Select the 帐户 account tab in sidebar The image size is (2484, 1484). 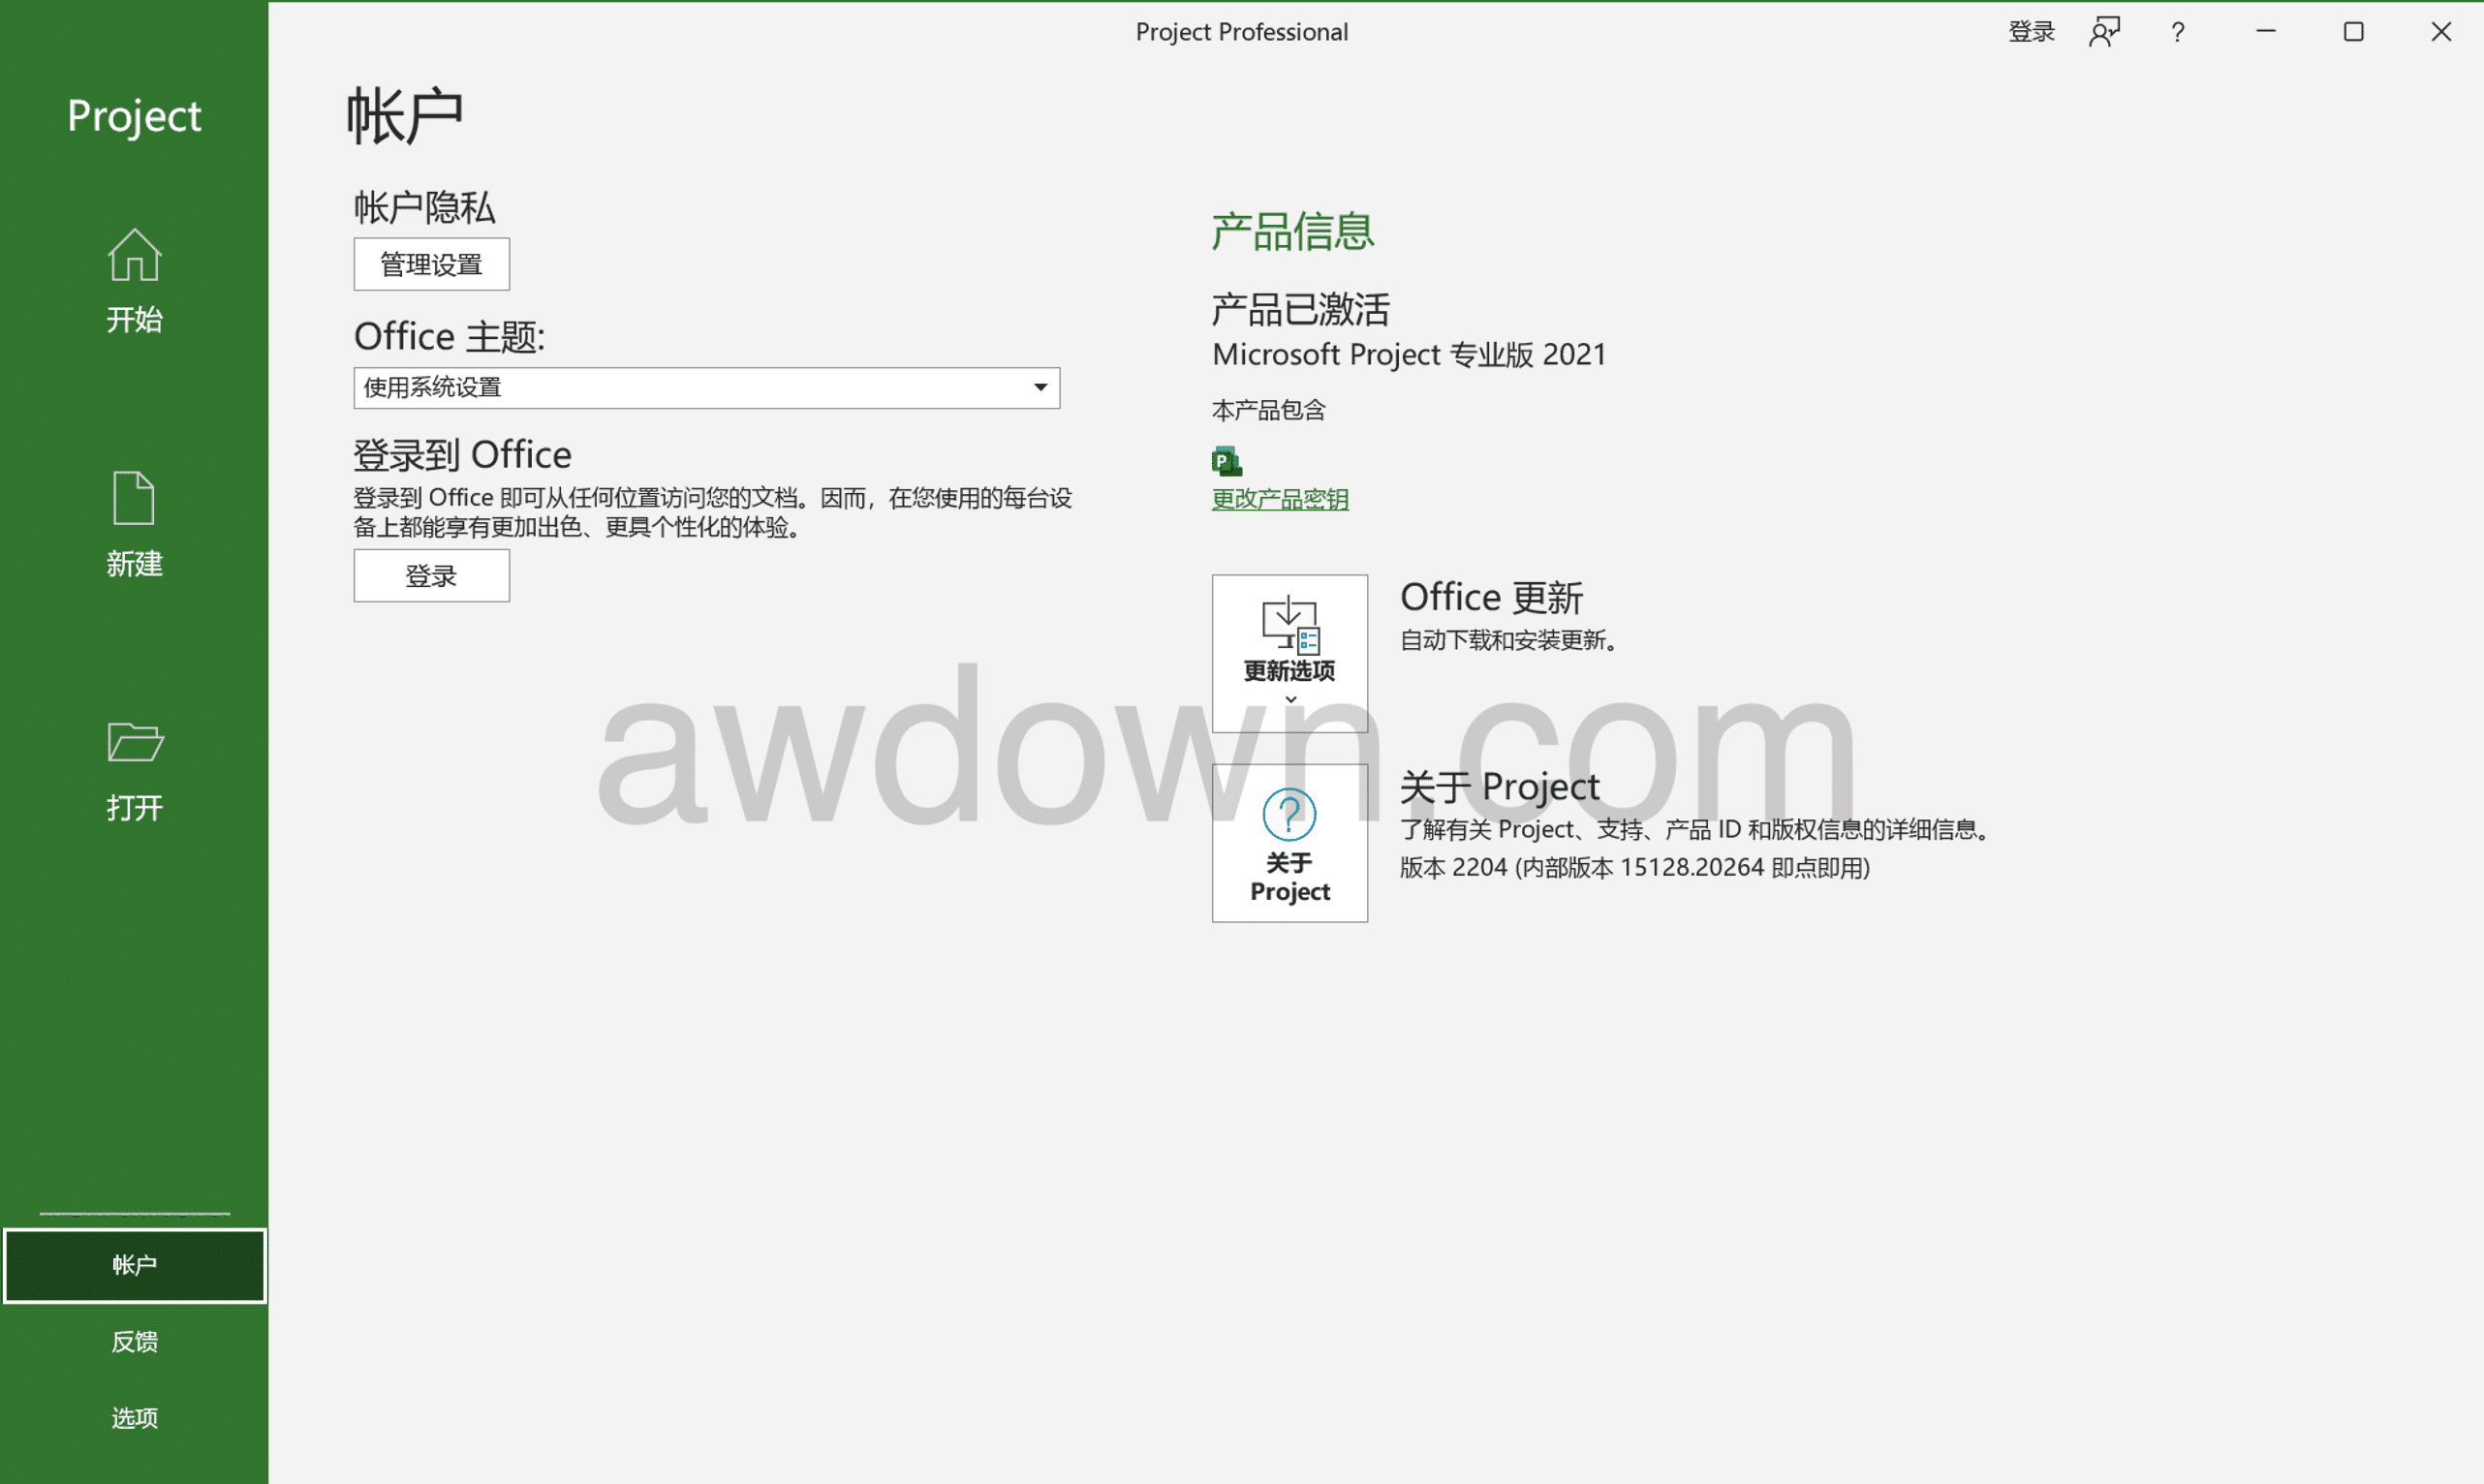tap(134, 1266)
